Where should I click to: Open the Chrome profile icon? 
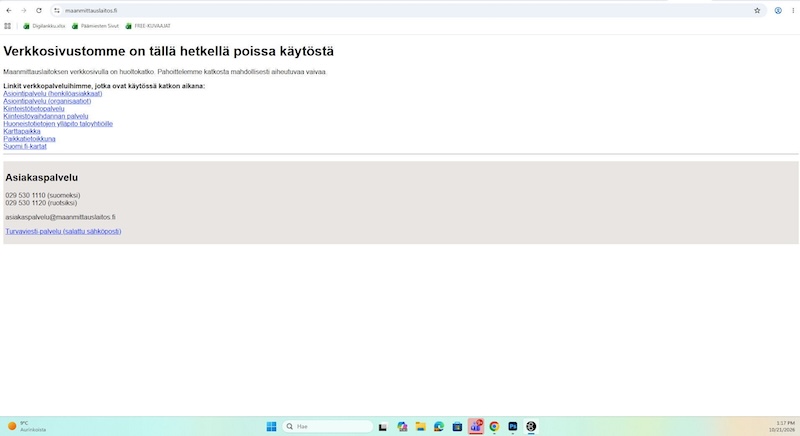pos(778,10)
